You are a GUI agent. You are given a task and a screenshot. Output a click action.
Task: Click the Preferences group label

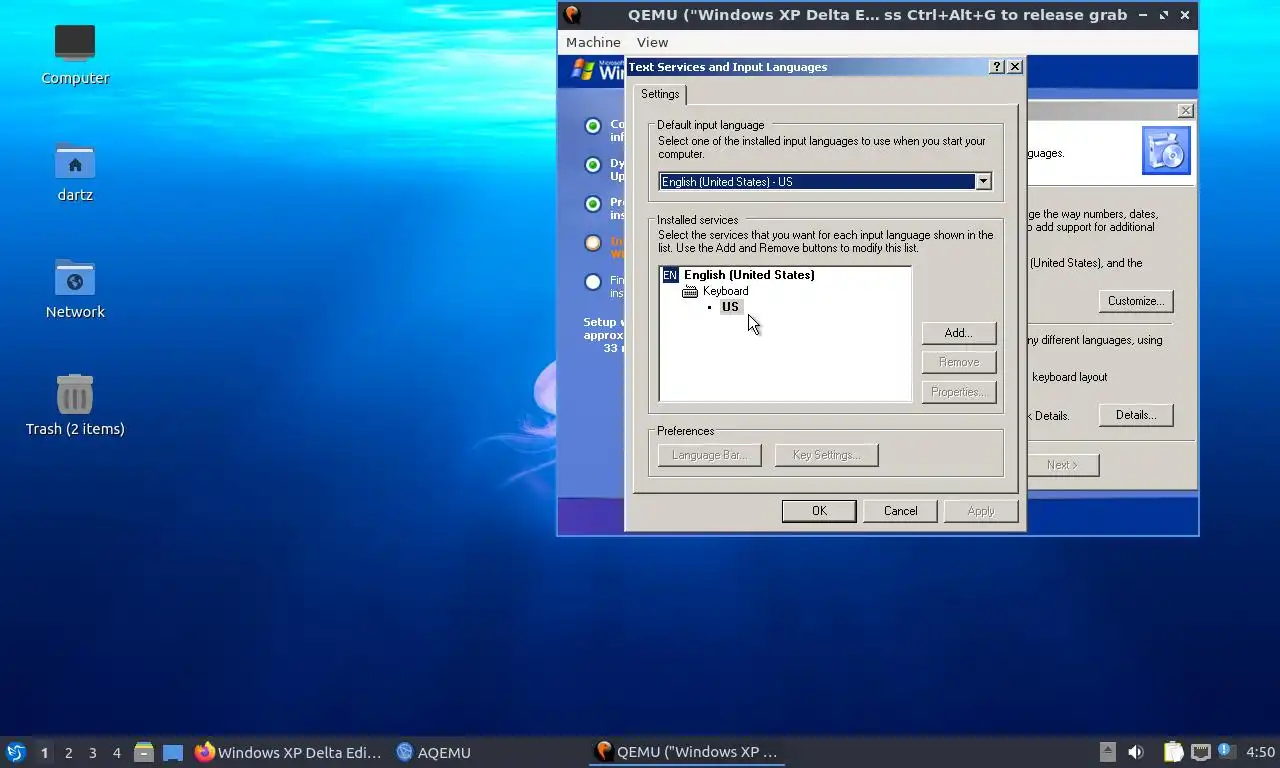click(x=685, y=431)
